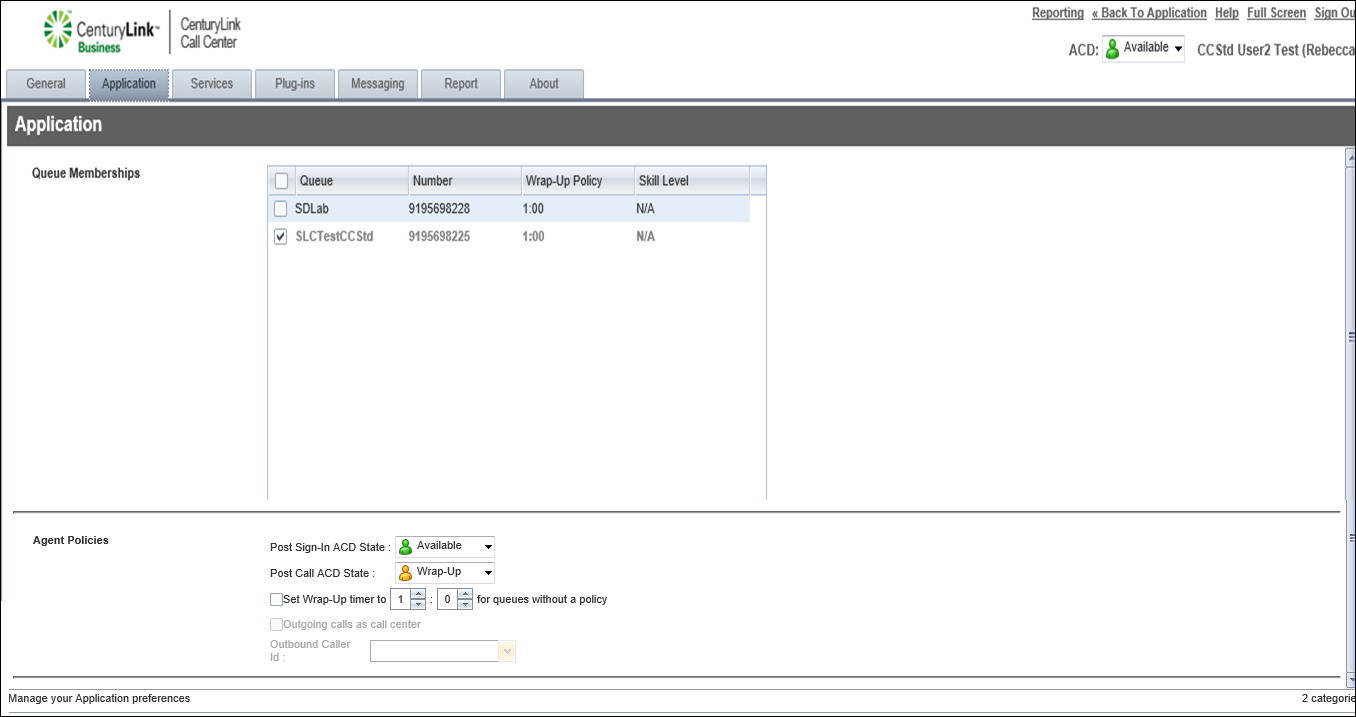Click the Wrap-Up timer minutes field
This screenshot has height=717, width=1356.
(400, 600)
